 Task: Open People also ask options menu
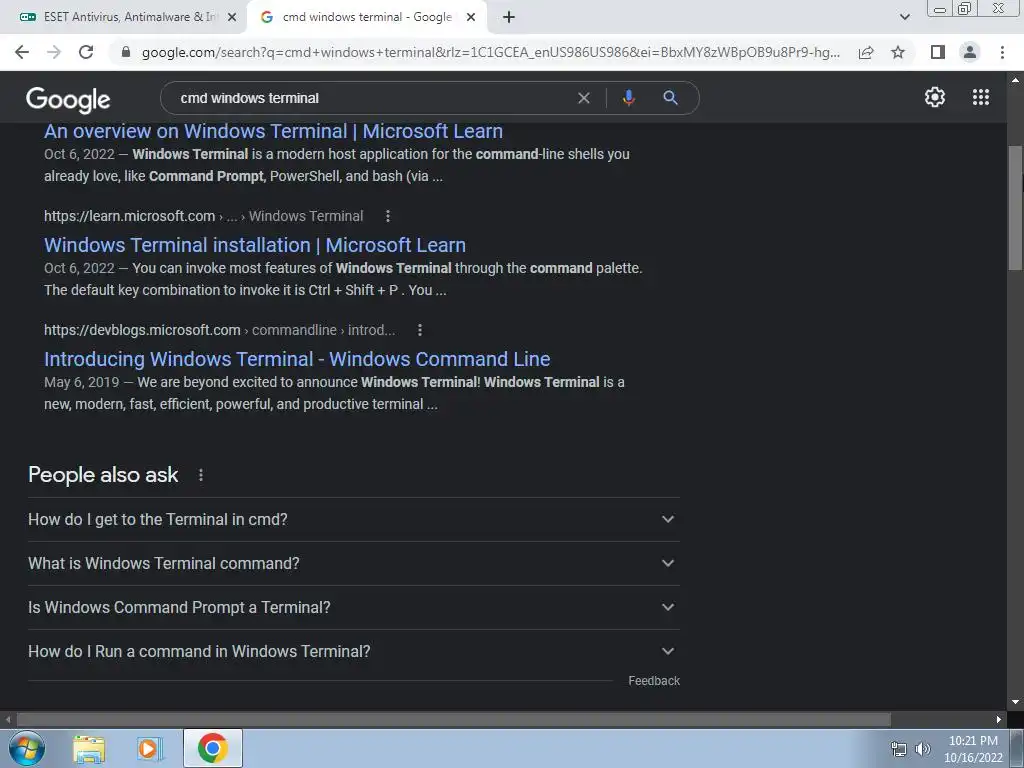[x=200, y=475]
